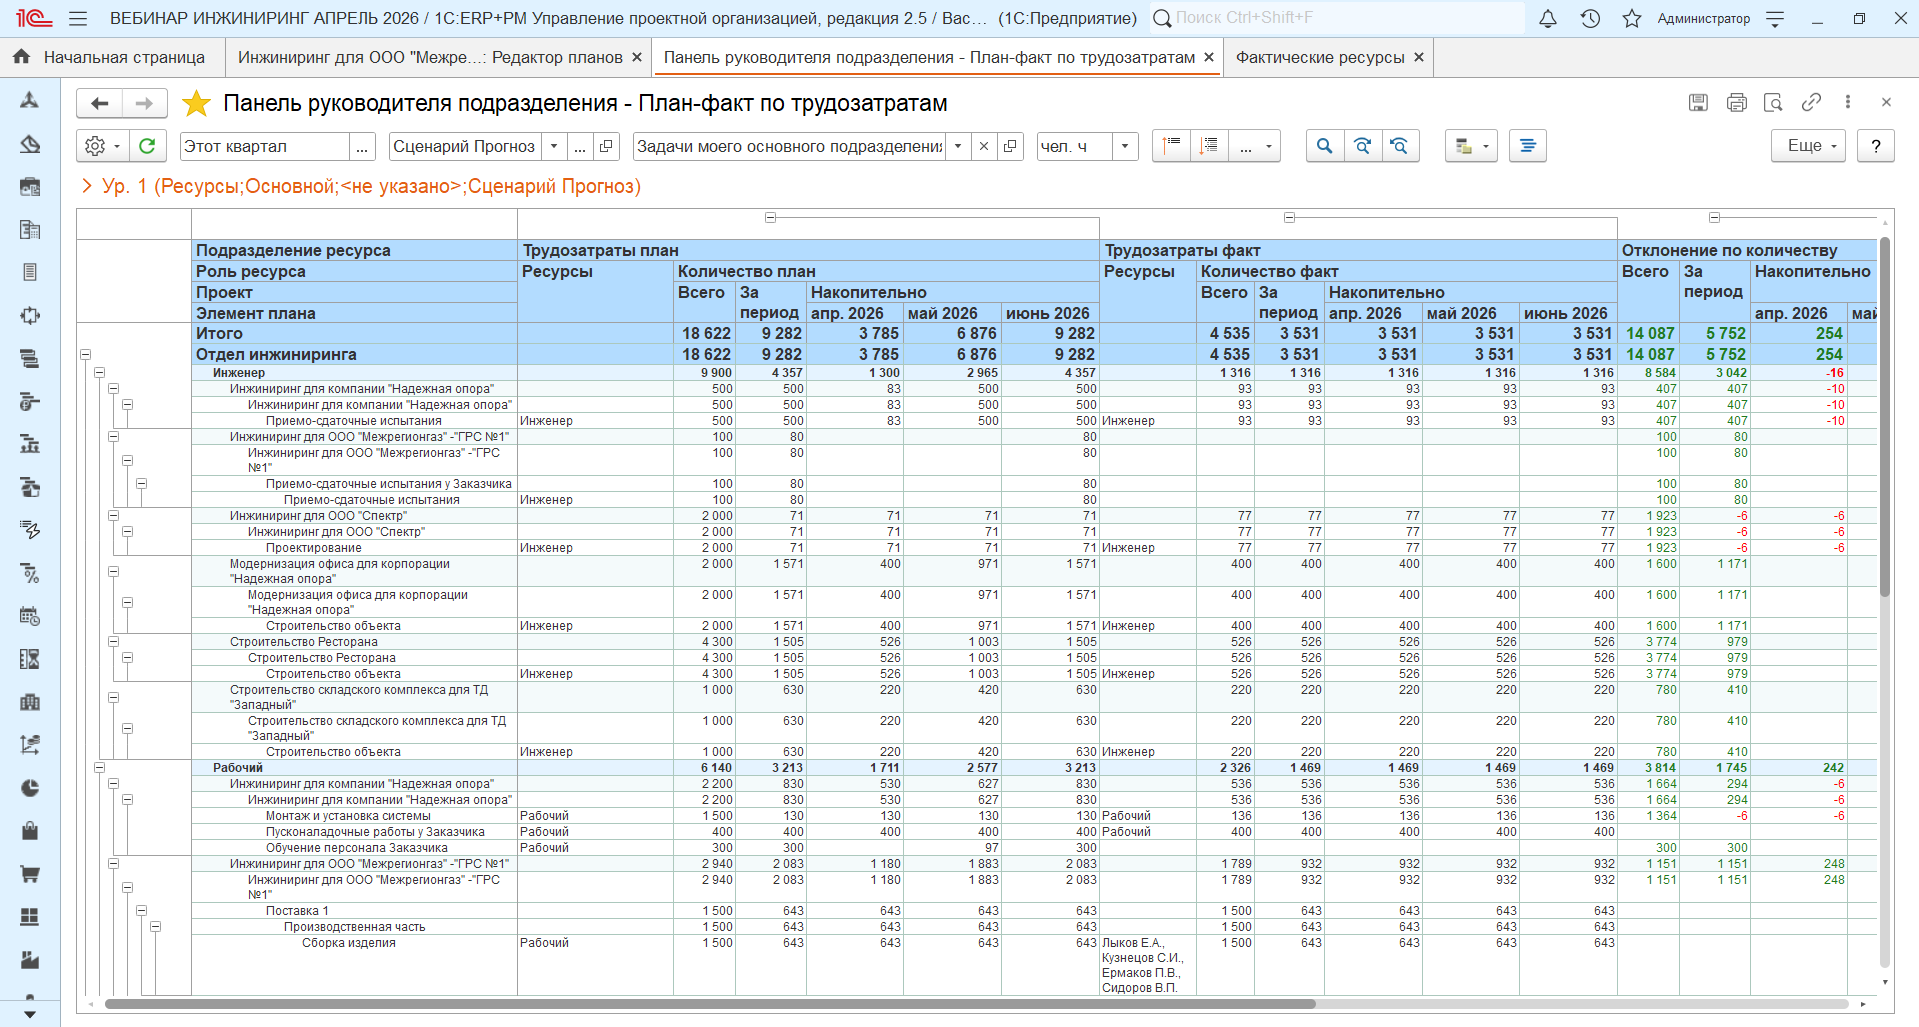Screen dimensions: 1919x1027
Task: Close the Редактор планов tab
Action: pyautogui.click(x=637, y=58)
